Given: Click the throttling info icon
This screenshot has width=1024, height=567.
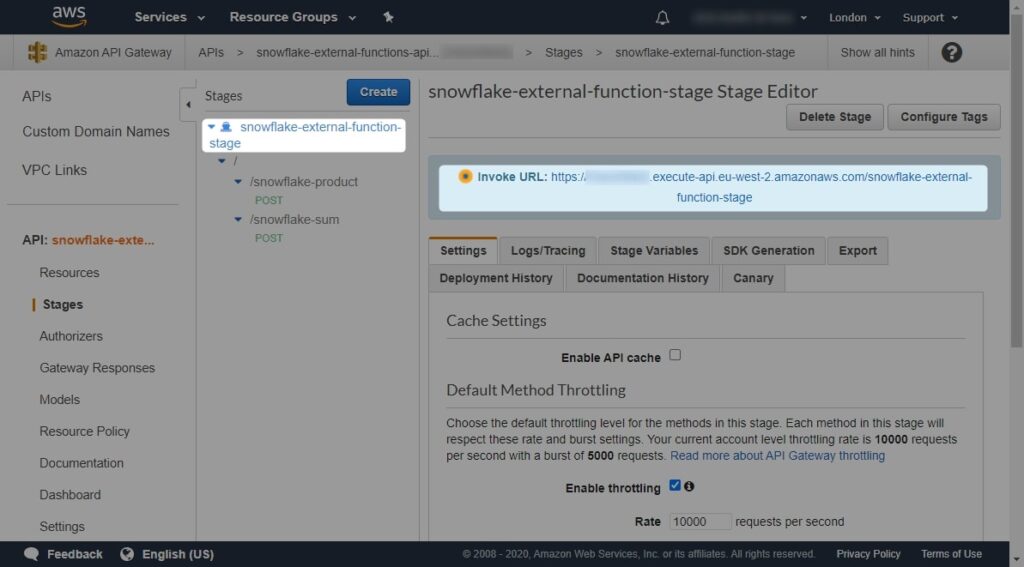Looking at the screenshot, I should (x=689, y=486).
